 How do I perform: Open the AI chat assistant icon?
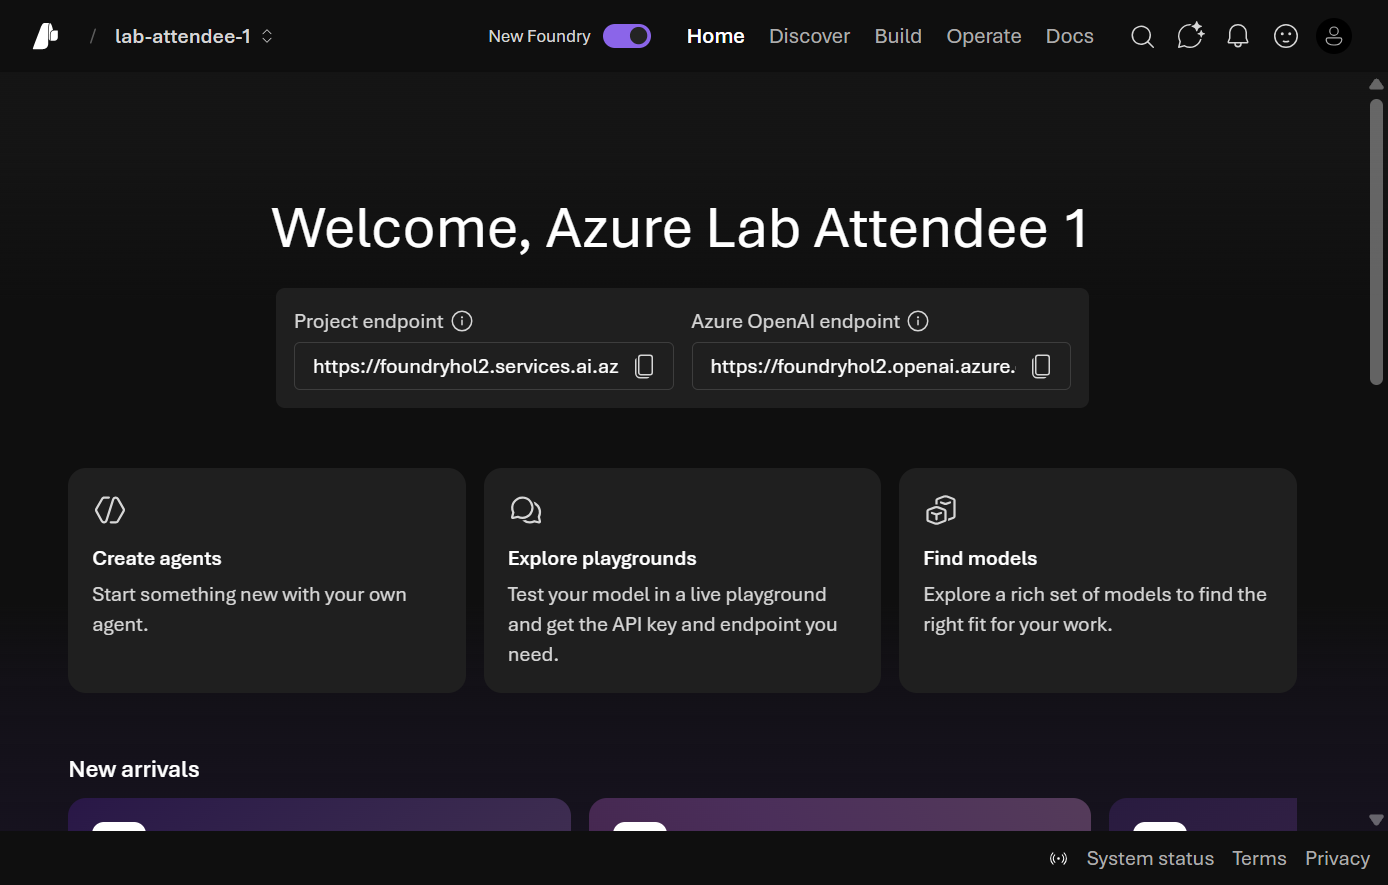click(x=1190, y=36)
